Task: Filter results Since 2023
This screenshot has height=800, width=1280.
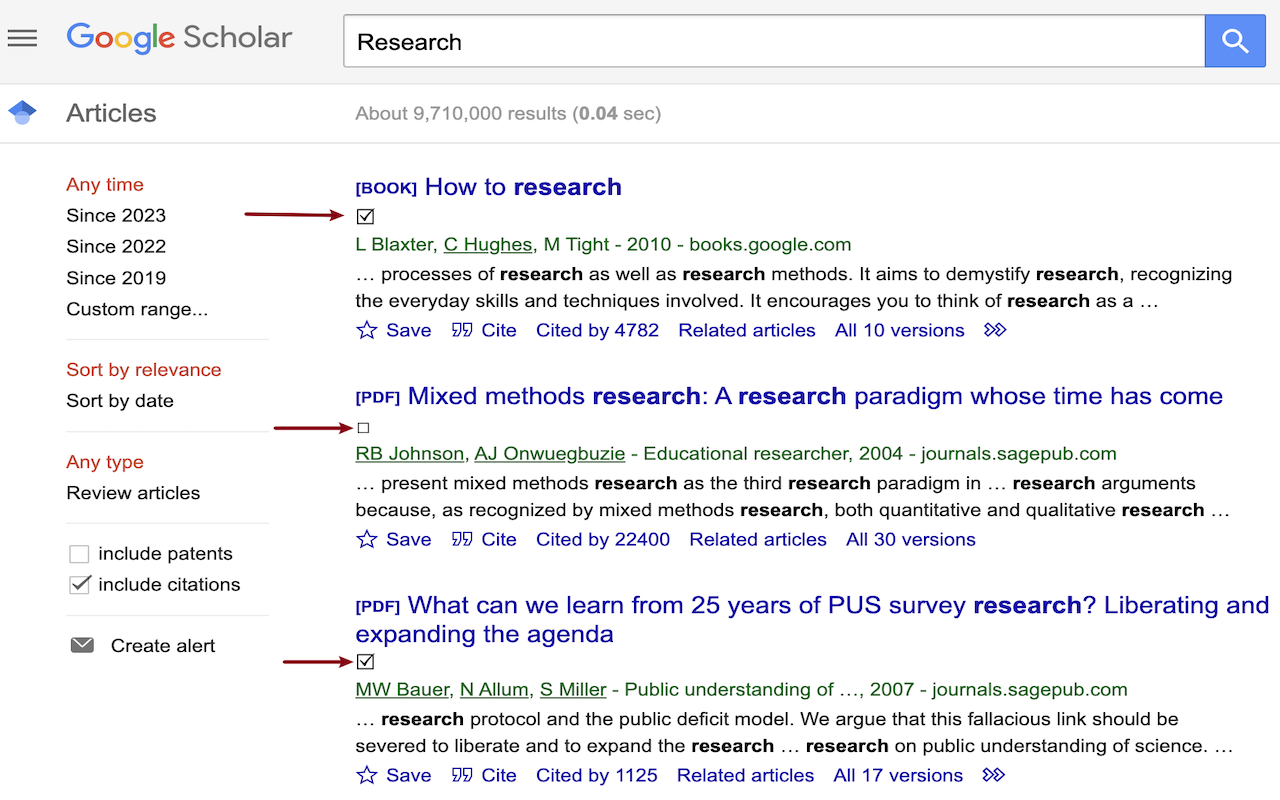Action: [116, 215]
